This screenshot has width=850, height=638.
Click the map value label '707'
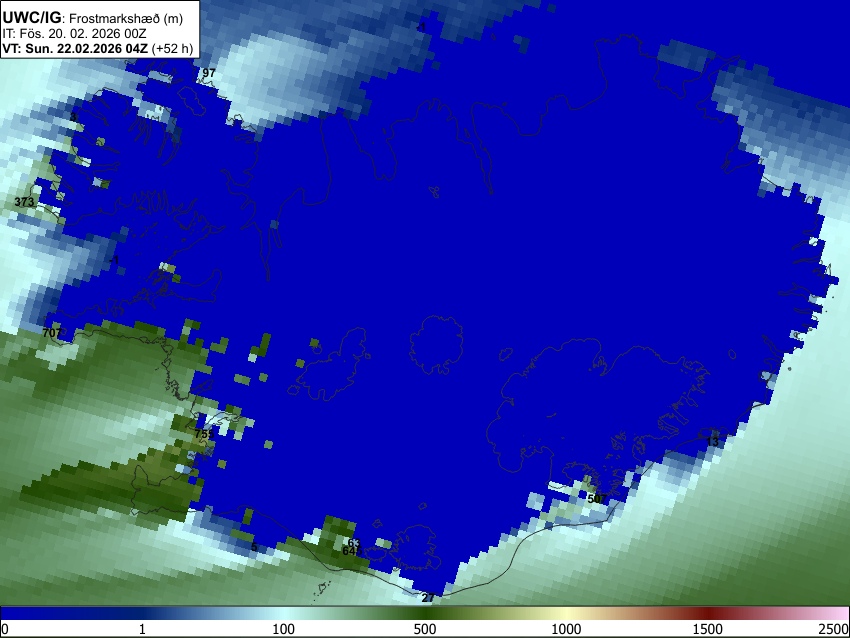point(52,333)
